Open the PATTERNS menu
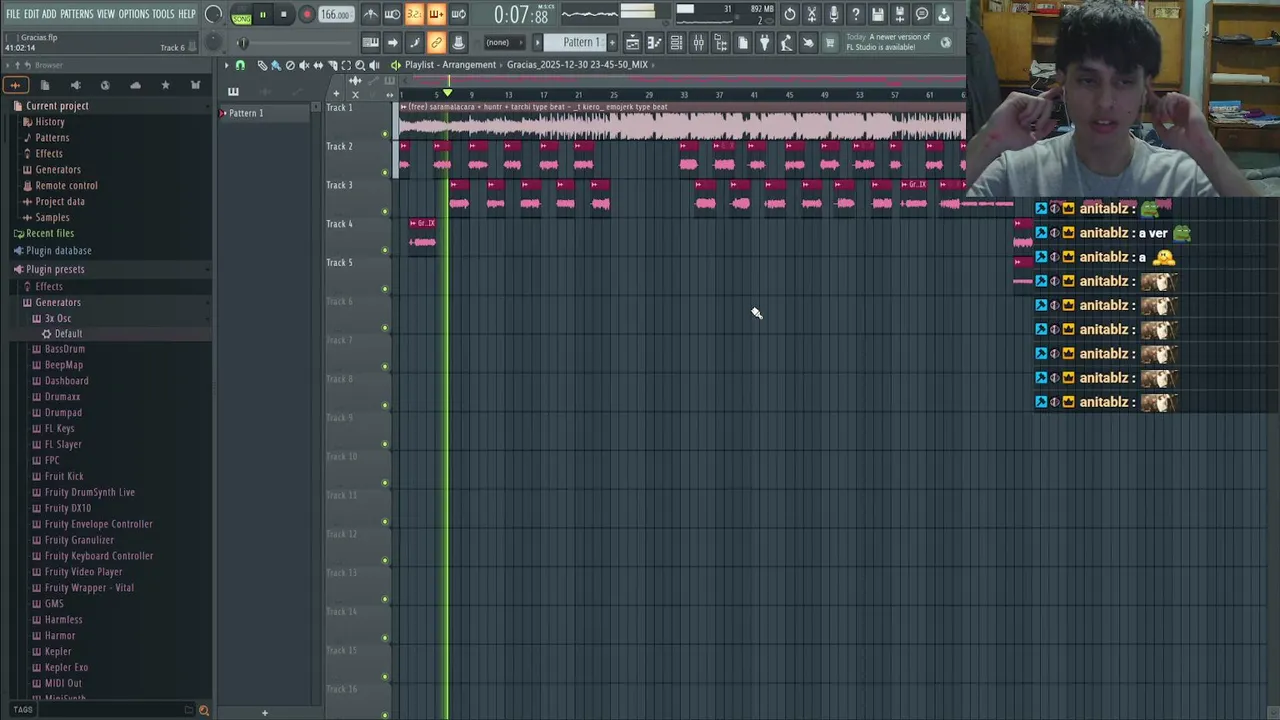This screenshot has height=720, width=1280. point(76,14)
